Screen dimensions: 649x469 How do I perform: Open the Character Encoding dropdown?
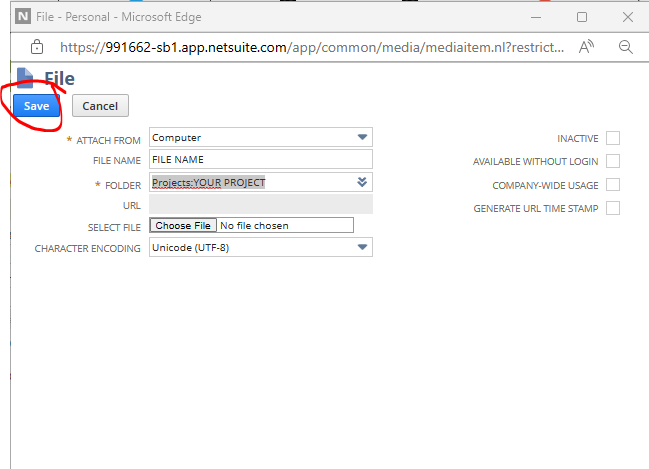(x=361, y=247)
